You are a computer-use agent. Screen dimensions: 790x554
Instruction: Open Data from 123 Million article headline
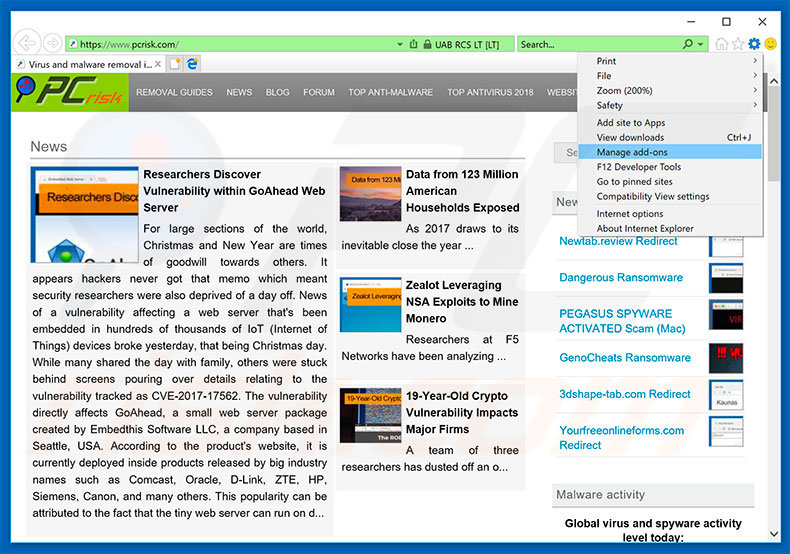coord(463,191)
